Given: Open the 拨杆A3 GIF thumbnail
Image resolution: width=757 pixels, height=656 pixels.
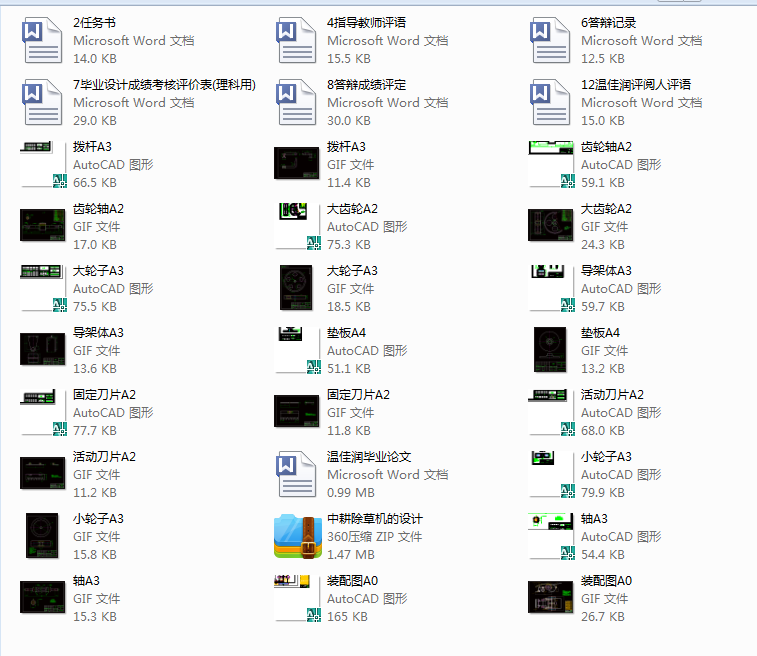Looking at the screenshot, I should 296,163.
